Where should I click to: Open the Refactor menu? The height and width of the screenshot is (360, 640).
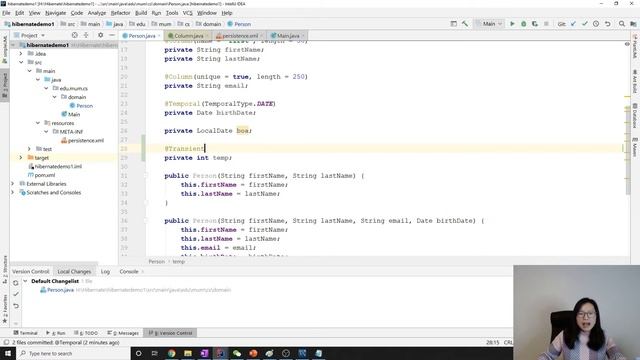pos(120,13)
